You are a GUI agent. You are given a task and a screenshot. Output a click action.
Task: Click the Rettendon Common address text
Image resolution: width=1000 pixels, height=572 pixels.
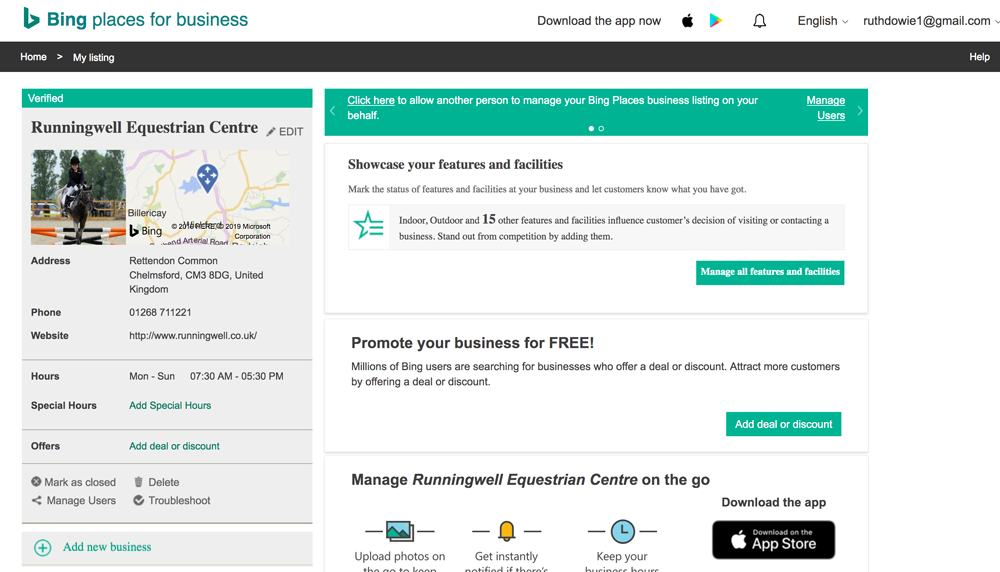pyautogui.click(x=173, y=261)
